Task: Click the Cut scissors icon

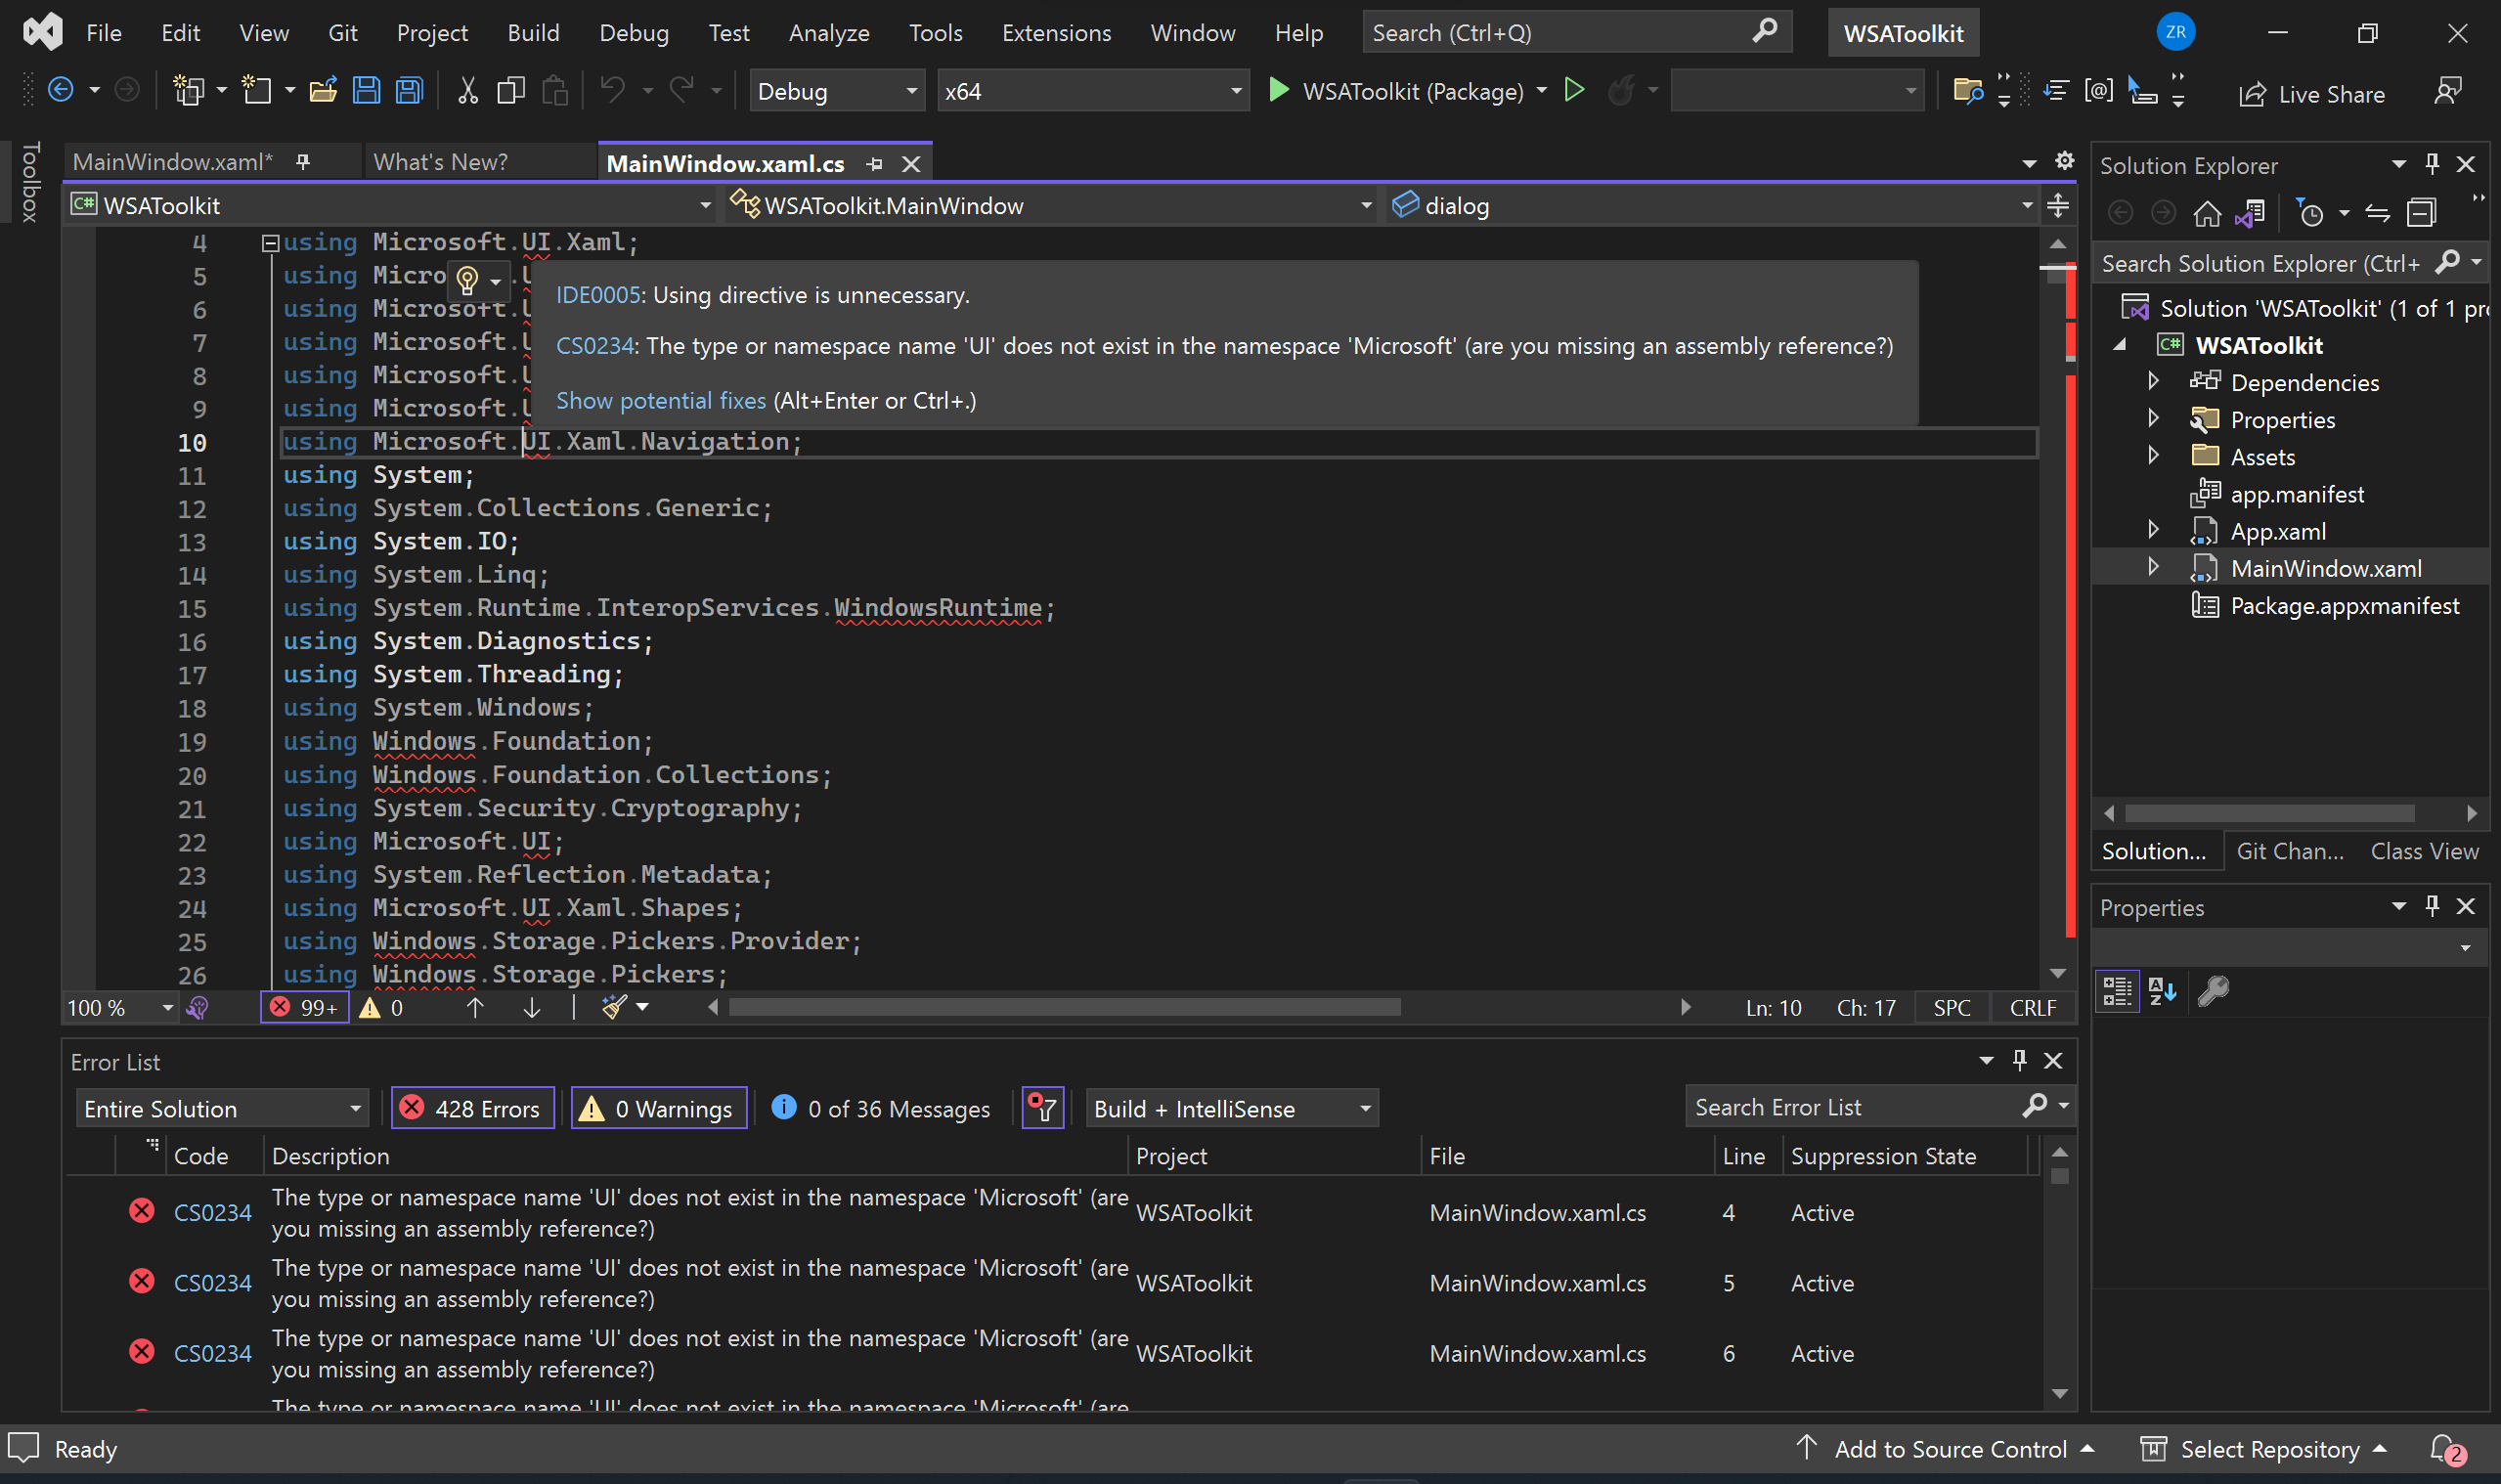Action: pyautogui.click(x=467, y=91)
